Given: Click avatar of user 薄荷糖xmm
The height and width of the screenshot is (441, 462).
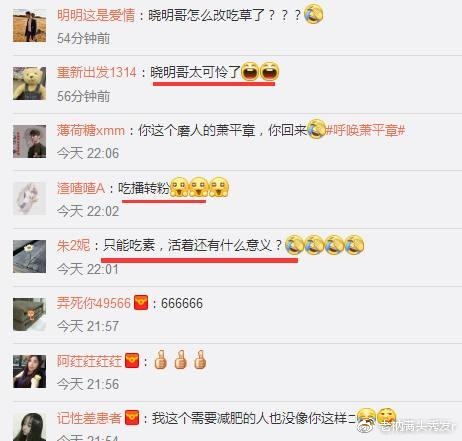Looking at the screenshot, I should coord(29,141).
